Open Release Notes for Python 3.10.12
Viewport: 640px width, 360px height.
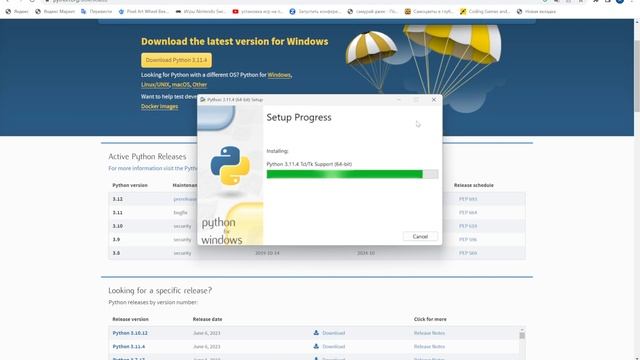point(429,333)
